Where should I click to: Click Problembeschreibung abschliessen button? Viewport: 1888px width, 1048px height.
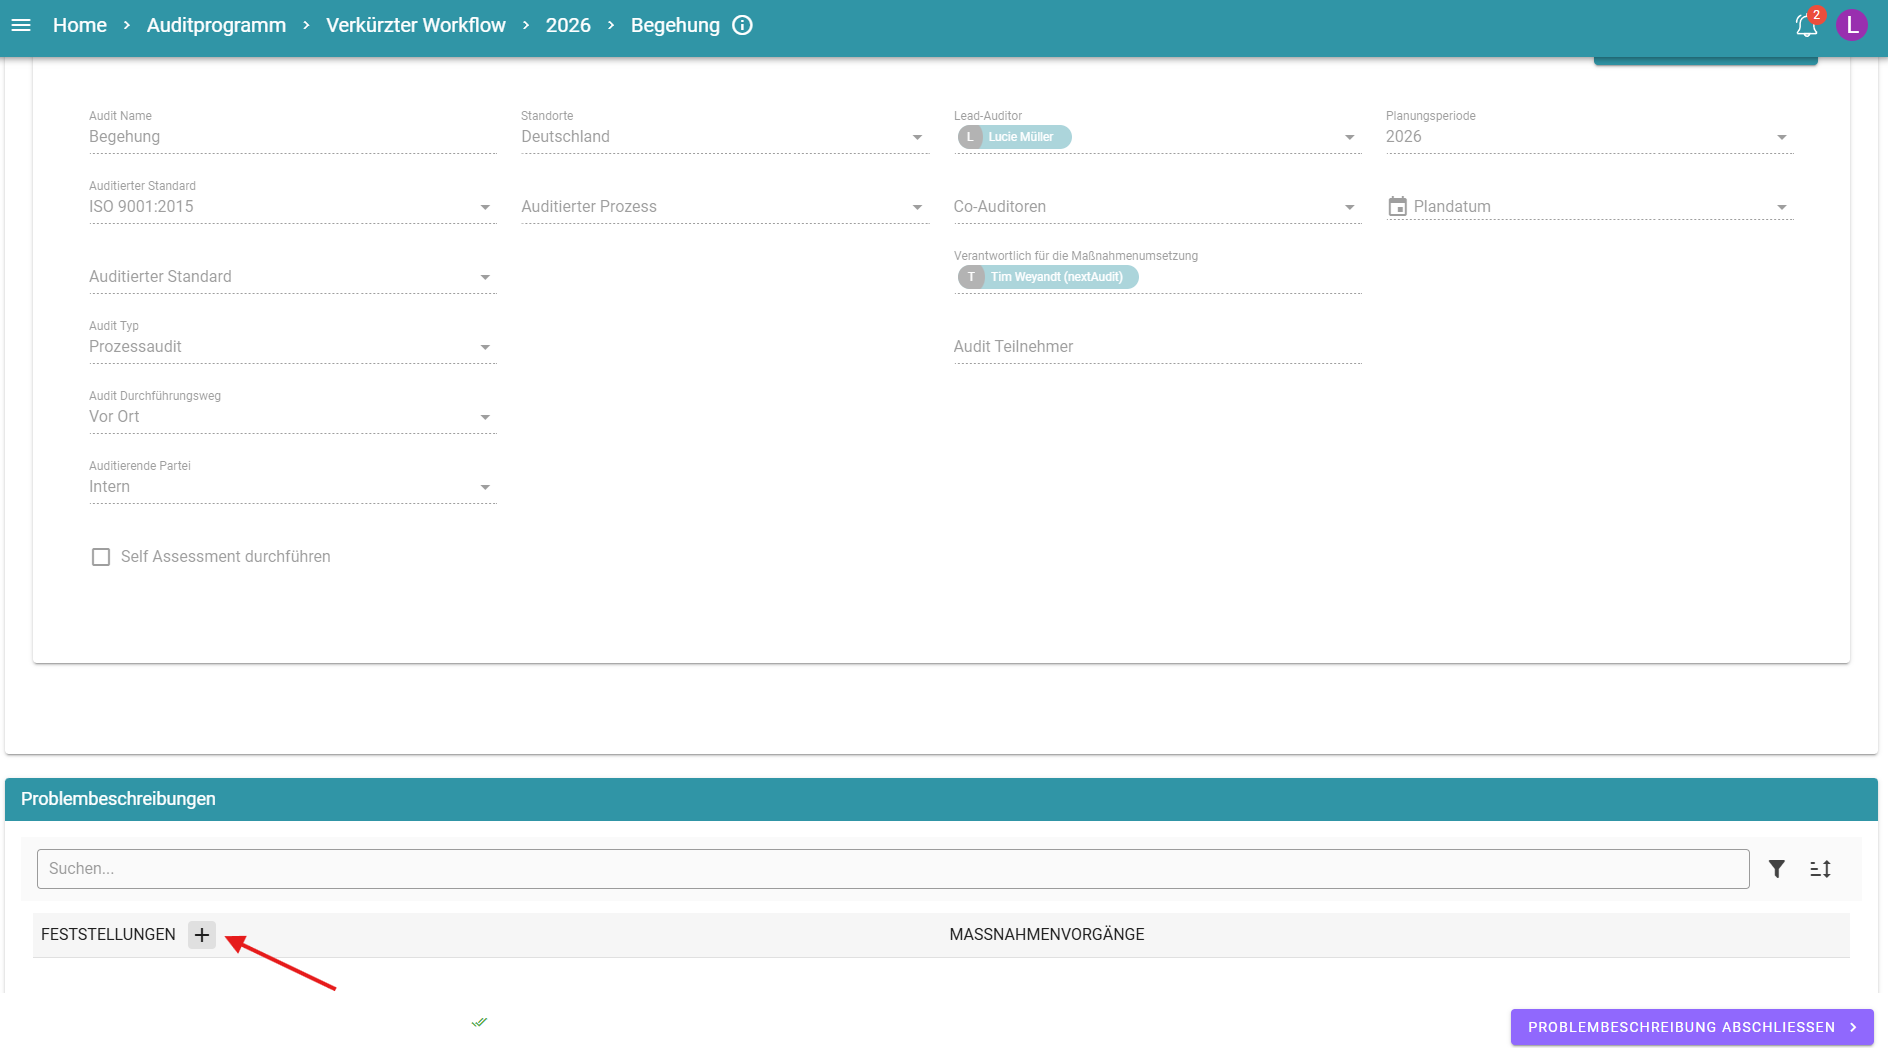coord(1692,1027)
